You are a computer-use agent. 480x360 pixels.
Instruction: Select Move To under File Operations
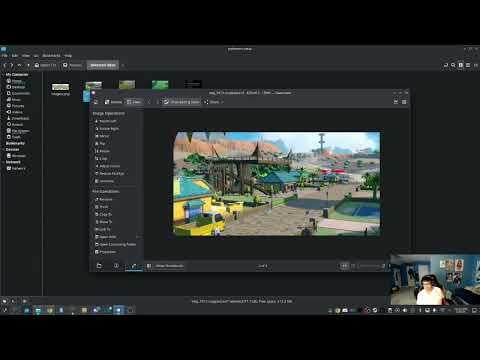pyautogui.click(x=104, y=222)
